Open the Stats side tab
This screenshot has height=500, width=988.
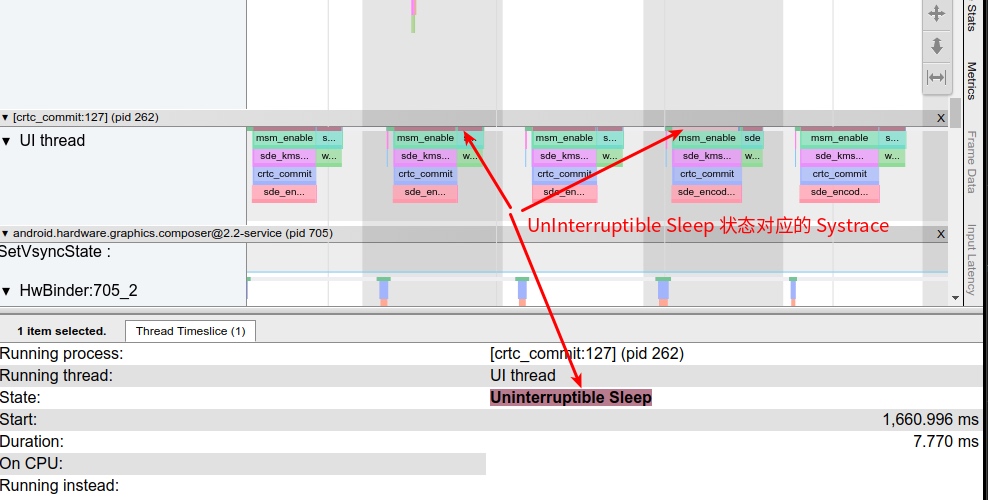[971, 17]
